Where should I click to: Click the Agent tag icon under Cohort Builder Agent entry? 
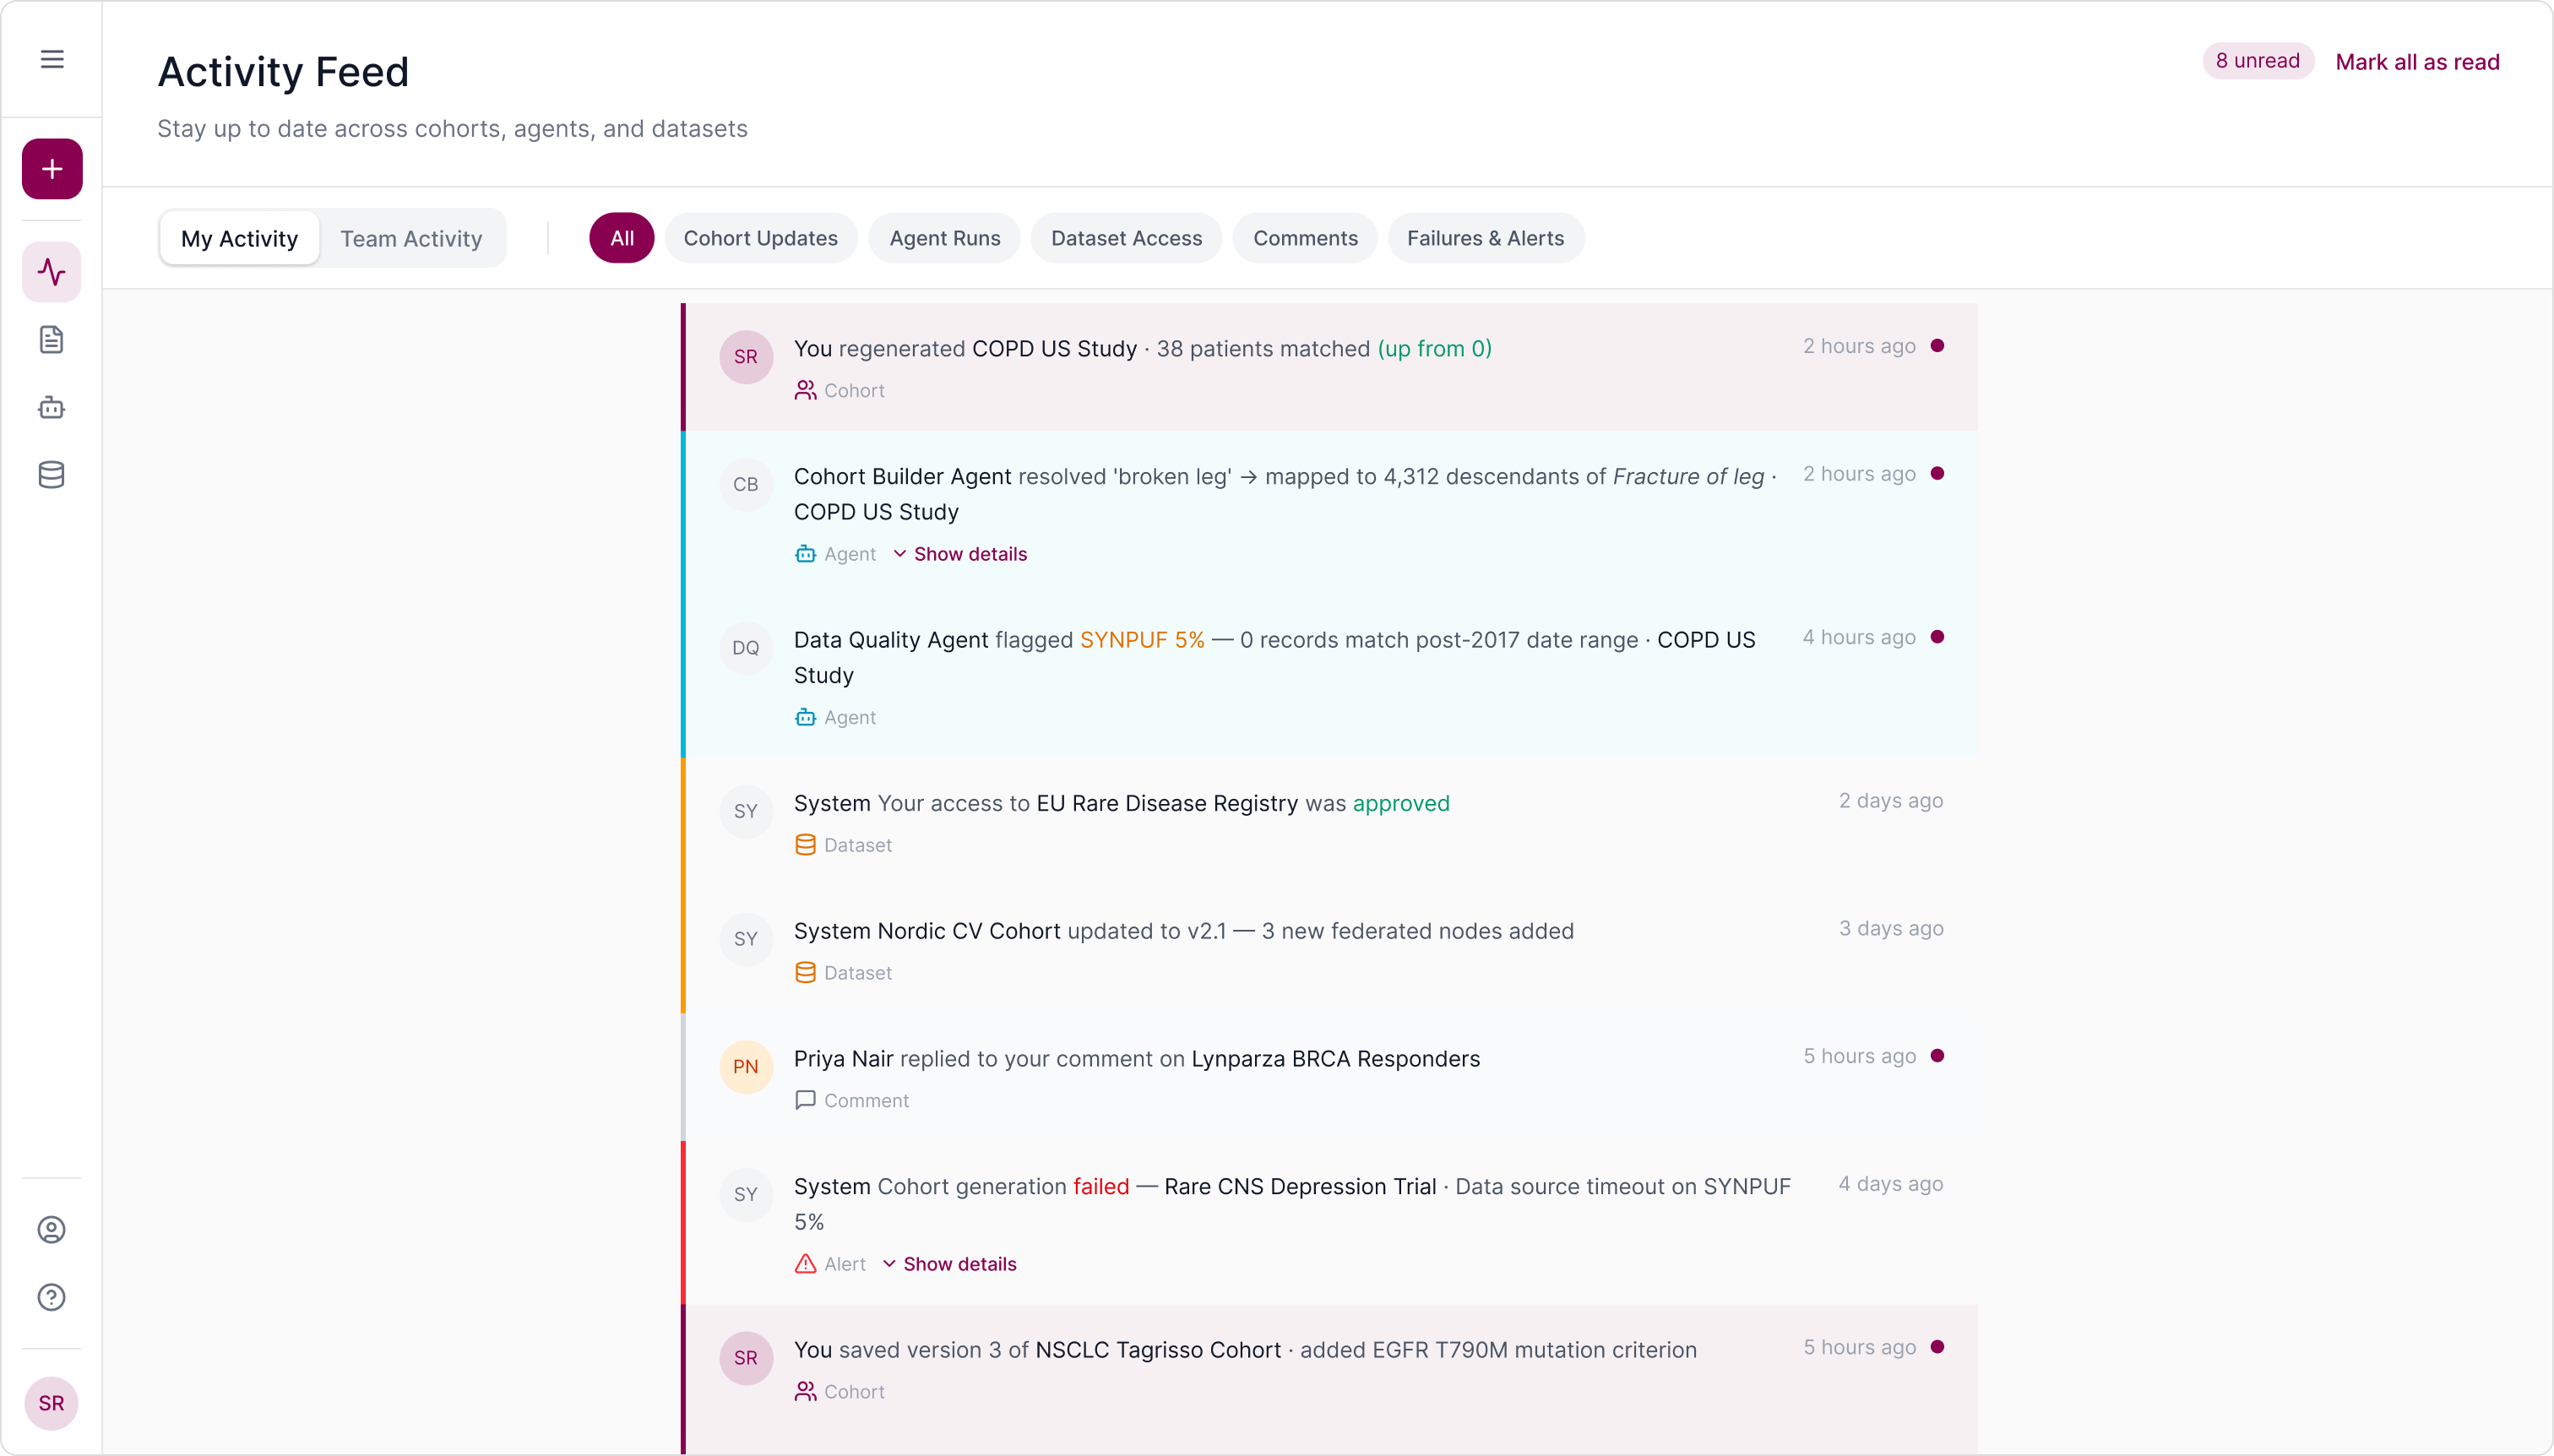pyautogui.click(x=805, y=554)
